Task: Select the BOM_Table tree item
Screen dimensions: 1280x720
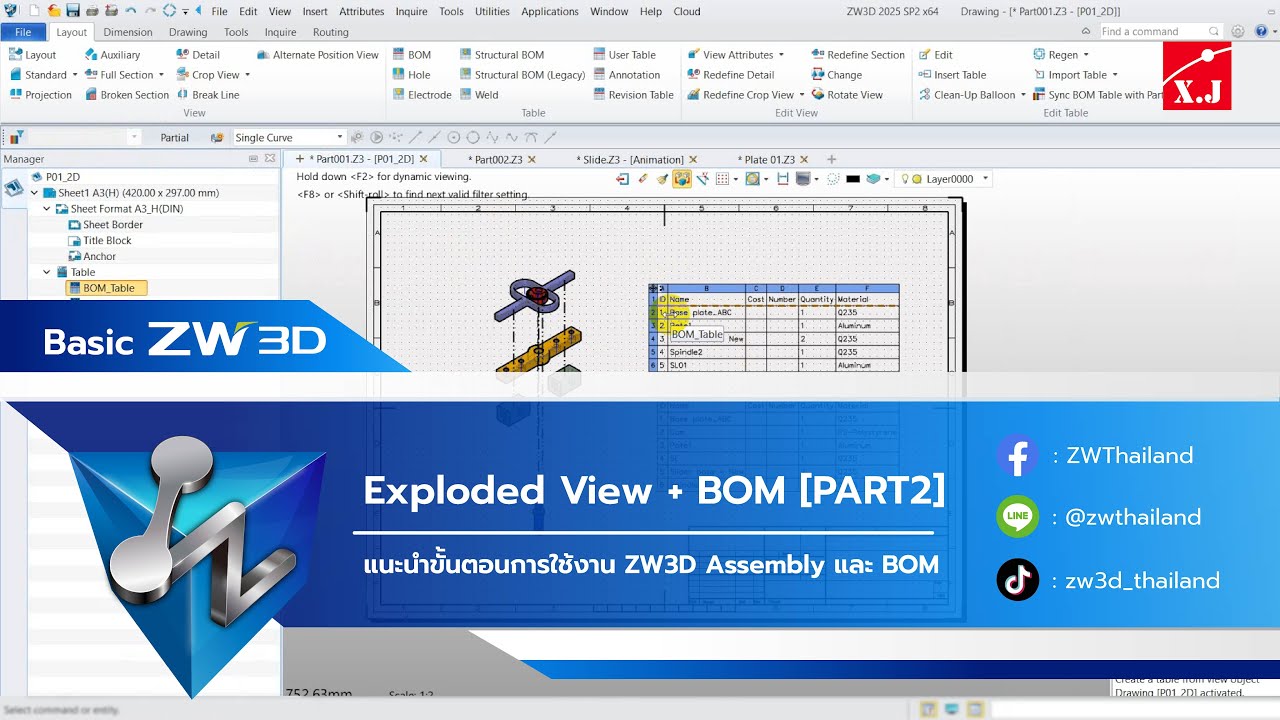Action: (107, 288)
